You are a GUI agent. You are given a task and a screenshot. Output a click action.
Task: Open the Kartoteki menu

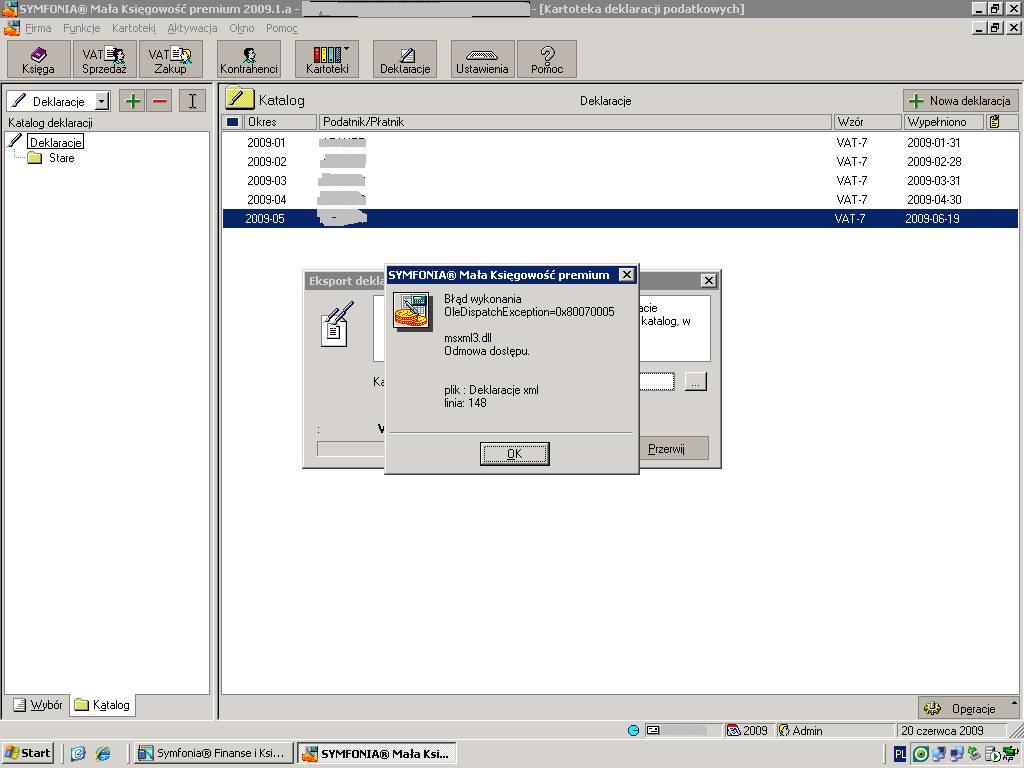coord(134,28)
